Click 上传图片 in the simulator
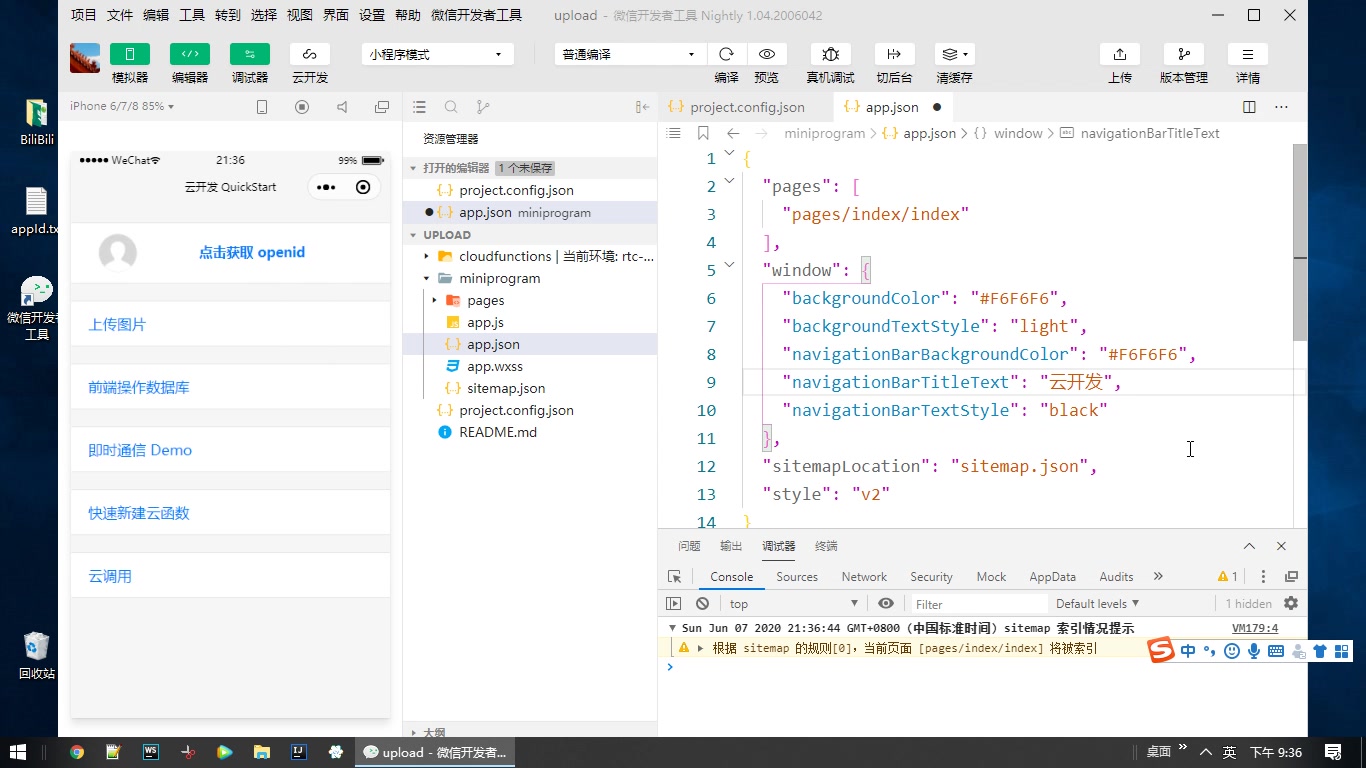The height and width of the screenshot is (768, 1366). (117, 324)
